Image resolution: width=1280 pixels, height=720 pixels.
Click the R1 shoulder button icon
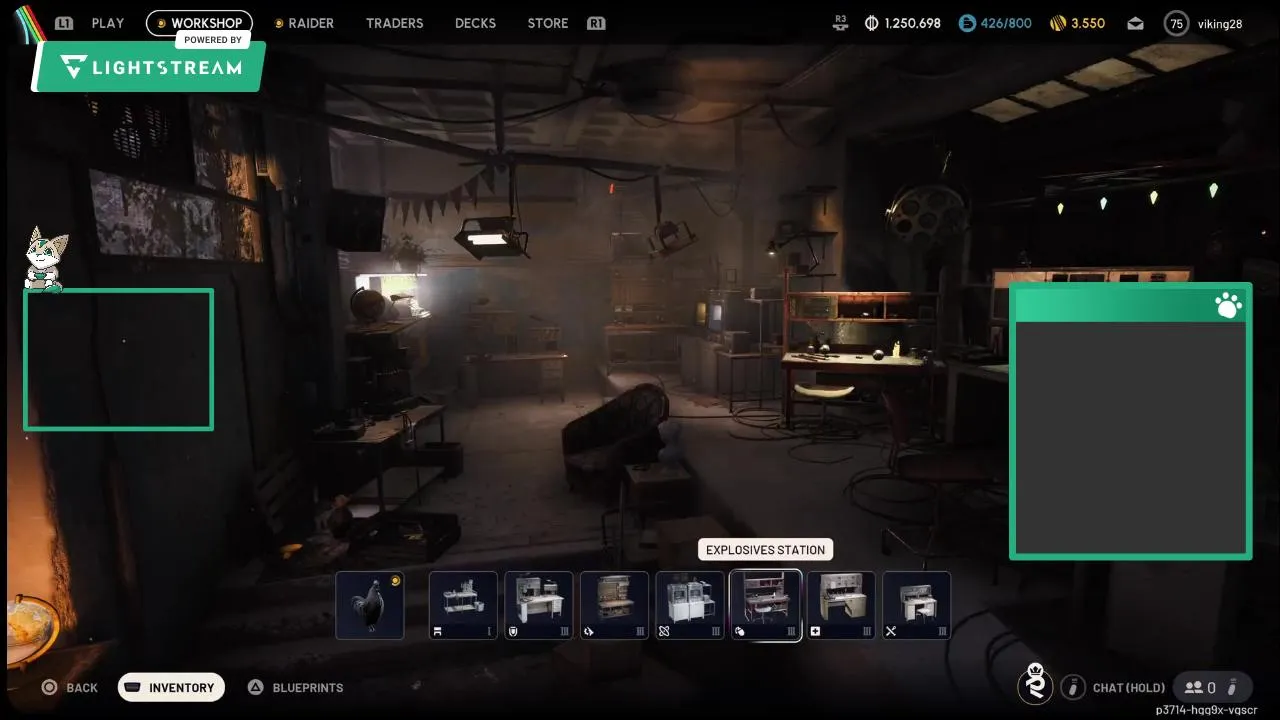(x=596, y=23)
